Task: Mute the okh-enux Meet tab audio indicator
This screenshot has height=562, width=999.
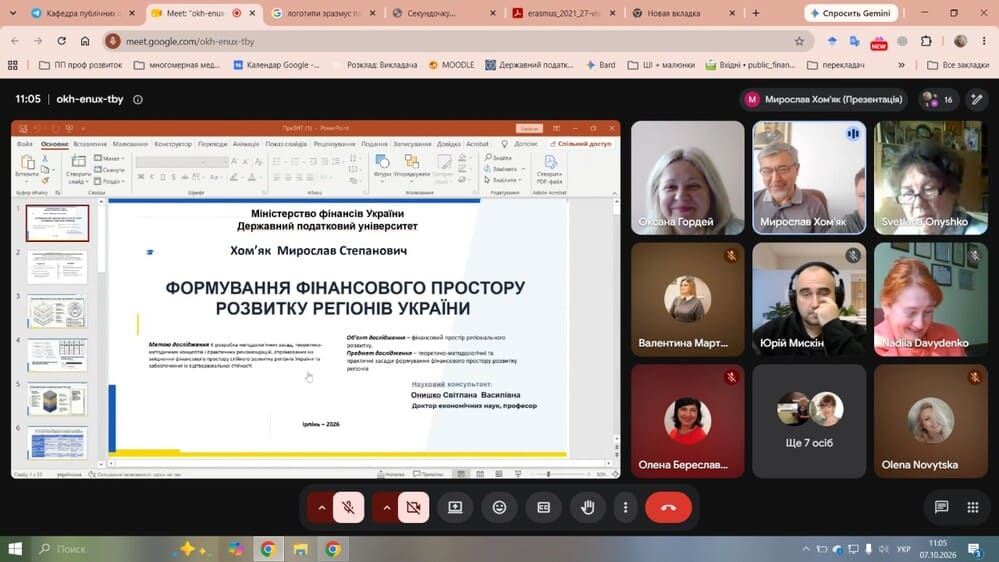Action: (x=237, y=13)
